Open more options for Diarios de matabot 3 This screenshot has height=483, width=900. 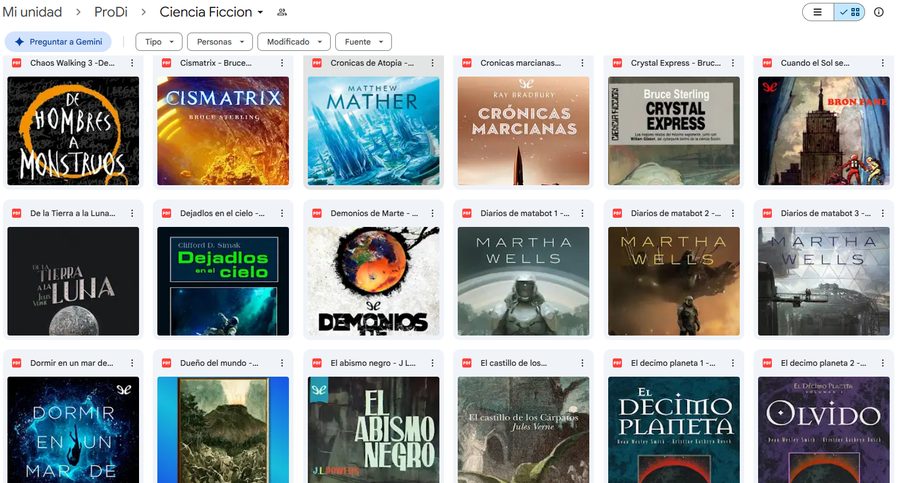pyautogui.click(x=882, y=213)
